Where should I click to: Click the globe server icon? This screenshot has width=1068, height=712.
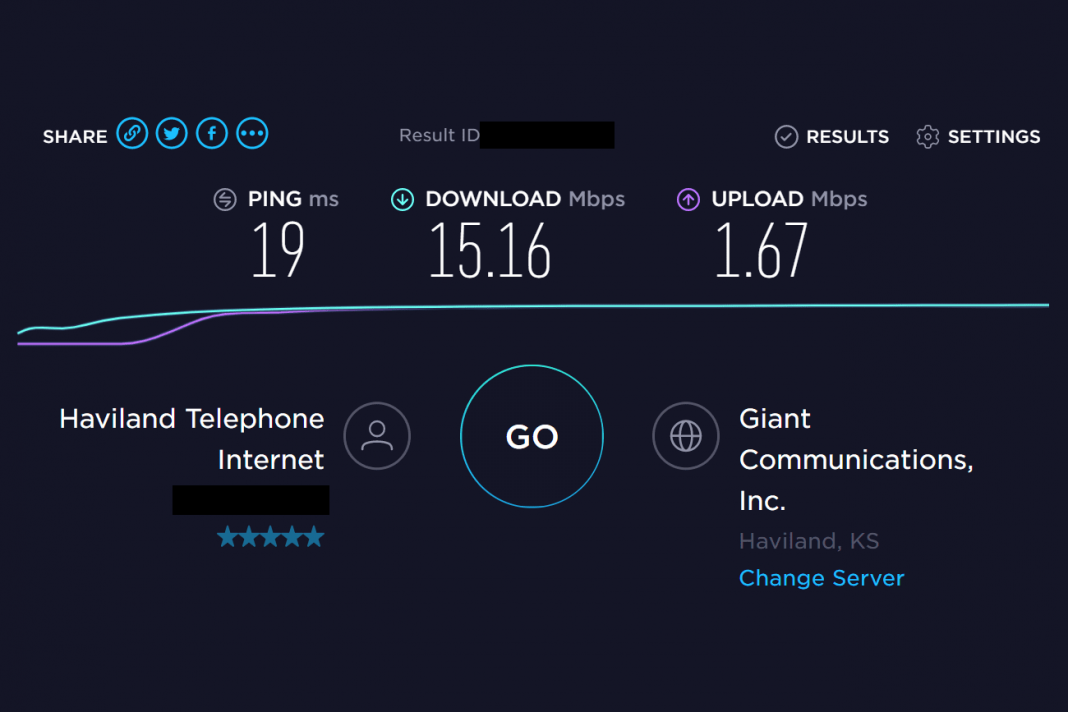coord(685,436)
